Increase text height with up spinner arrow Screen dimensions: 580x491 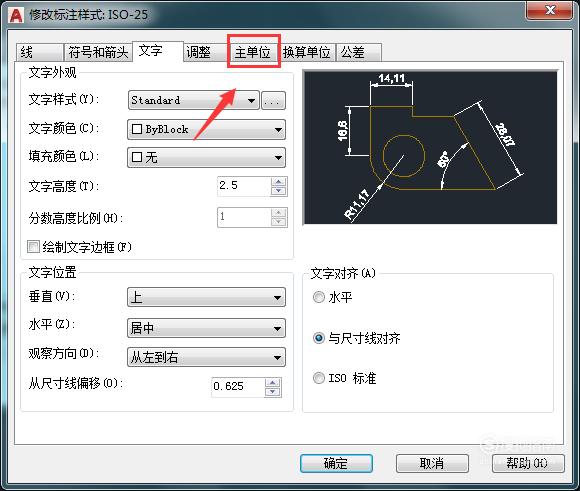point(279,182)
